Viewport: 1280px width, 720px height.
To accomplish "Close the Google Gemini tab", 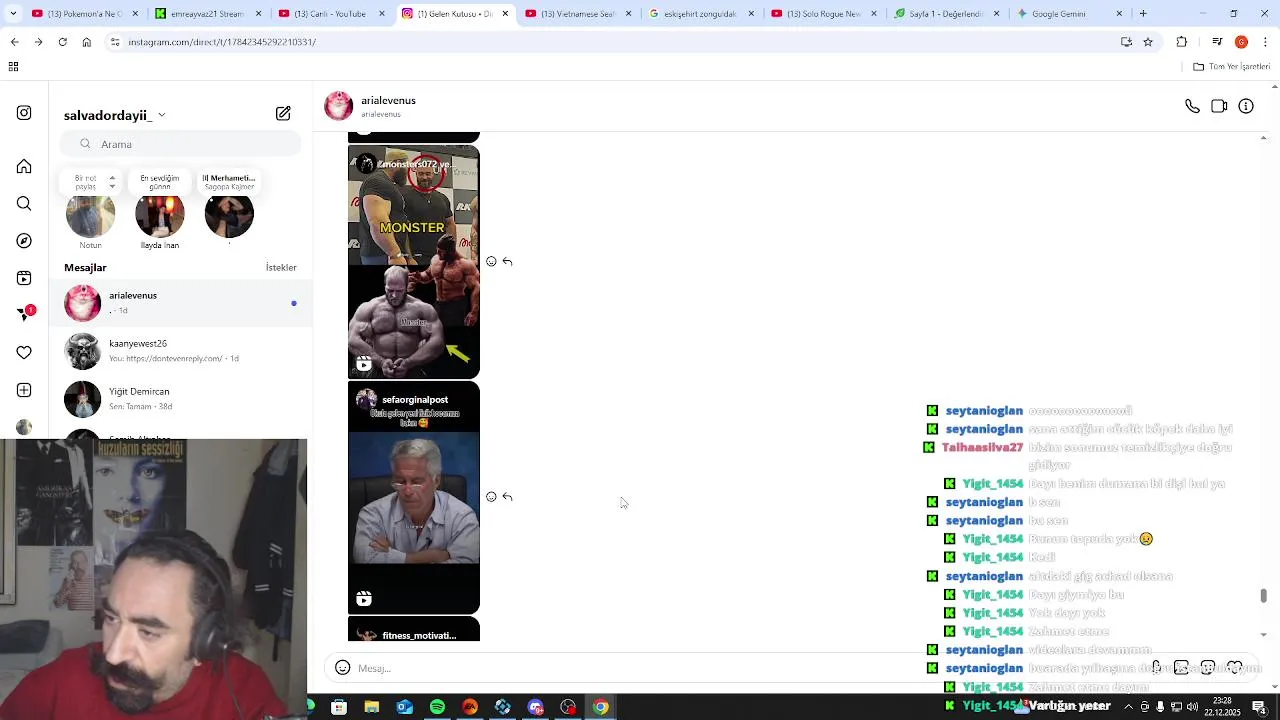I will tap(1119, 14).
